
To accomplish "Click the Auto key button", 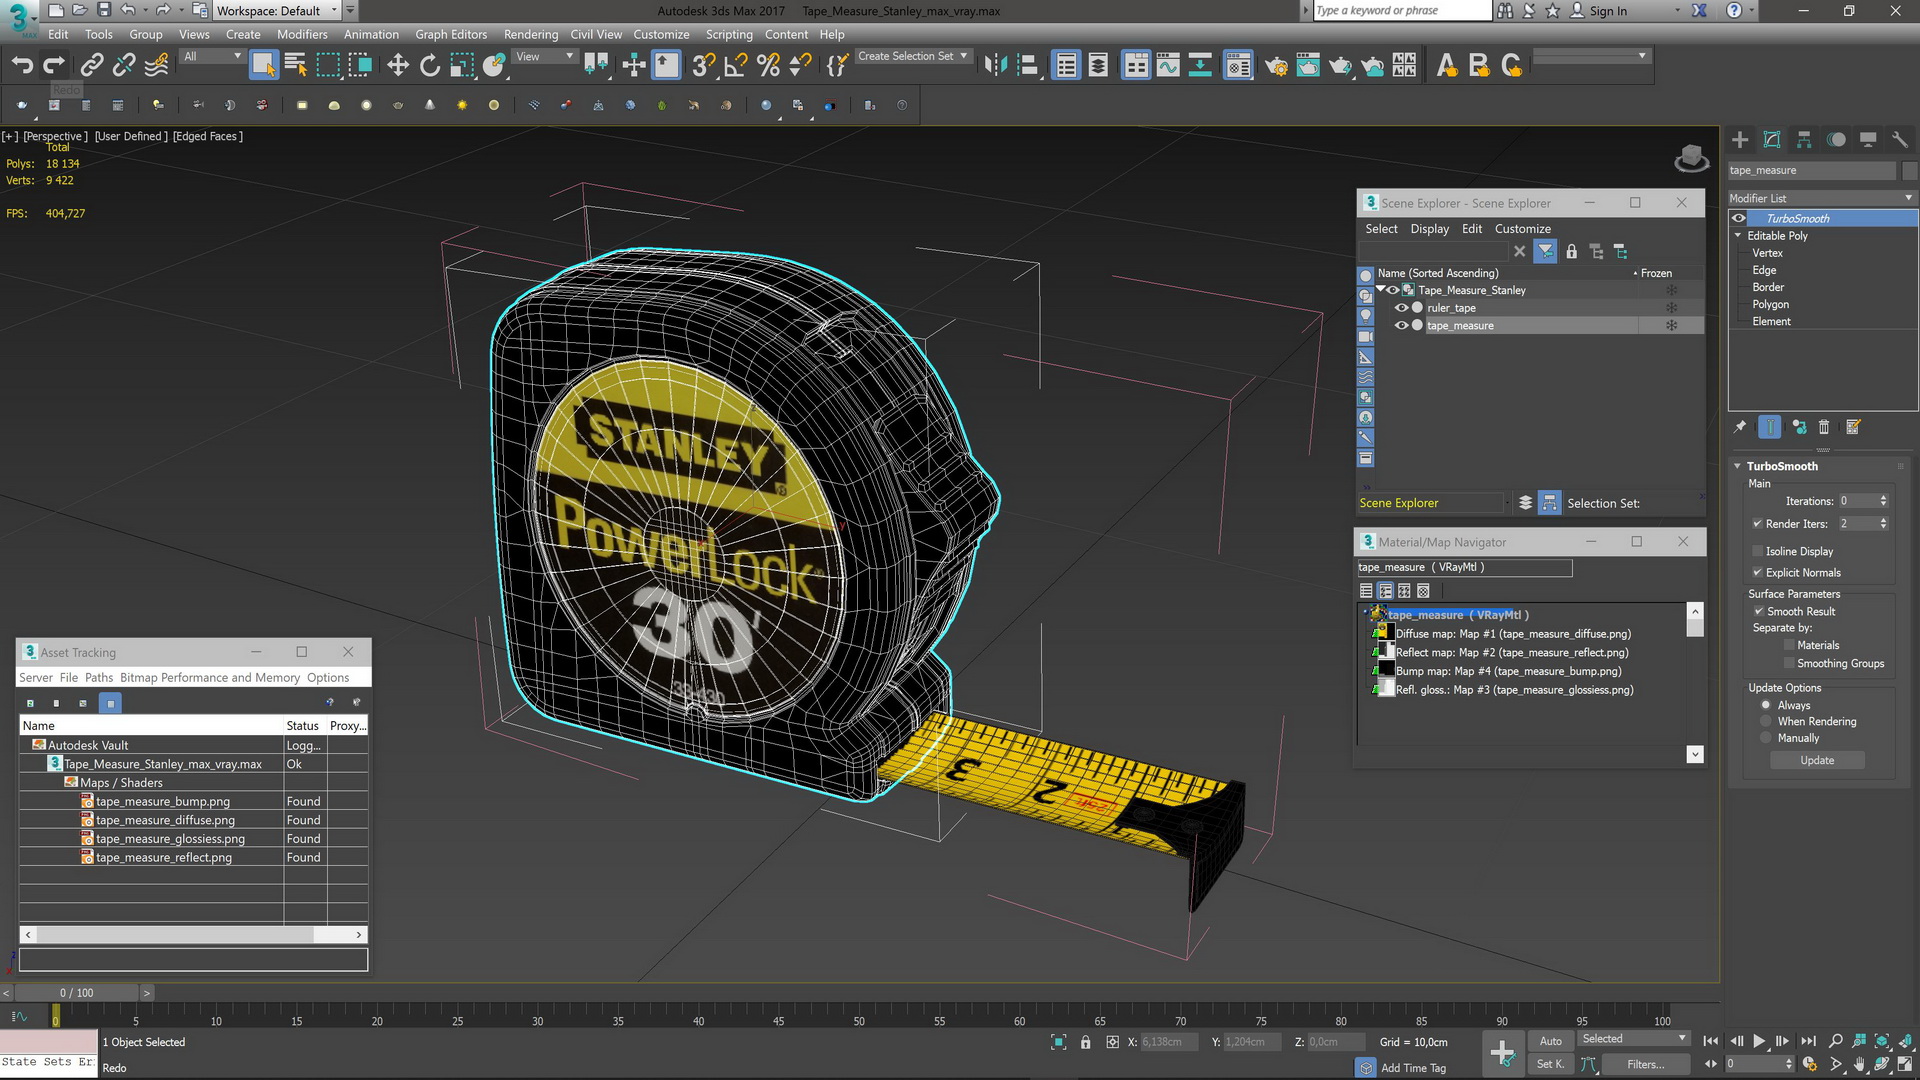I will [x=1550, y=1041].
